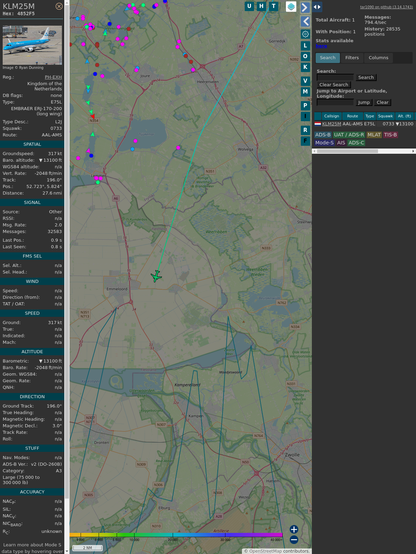Toggle the T tracks button
Viewport: 416px width, 554px height.
point(274,6)
